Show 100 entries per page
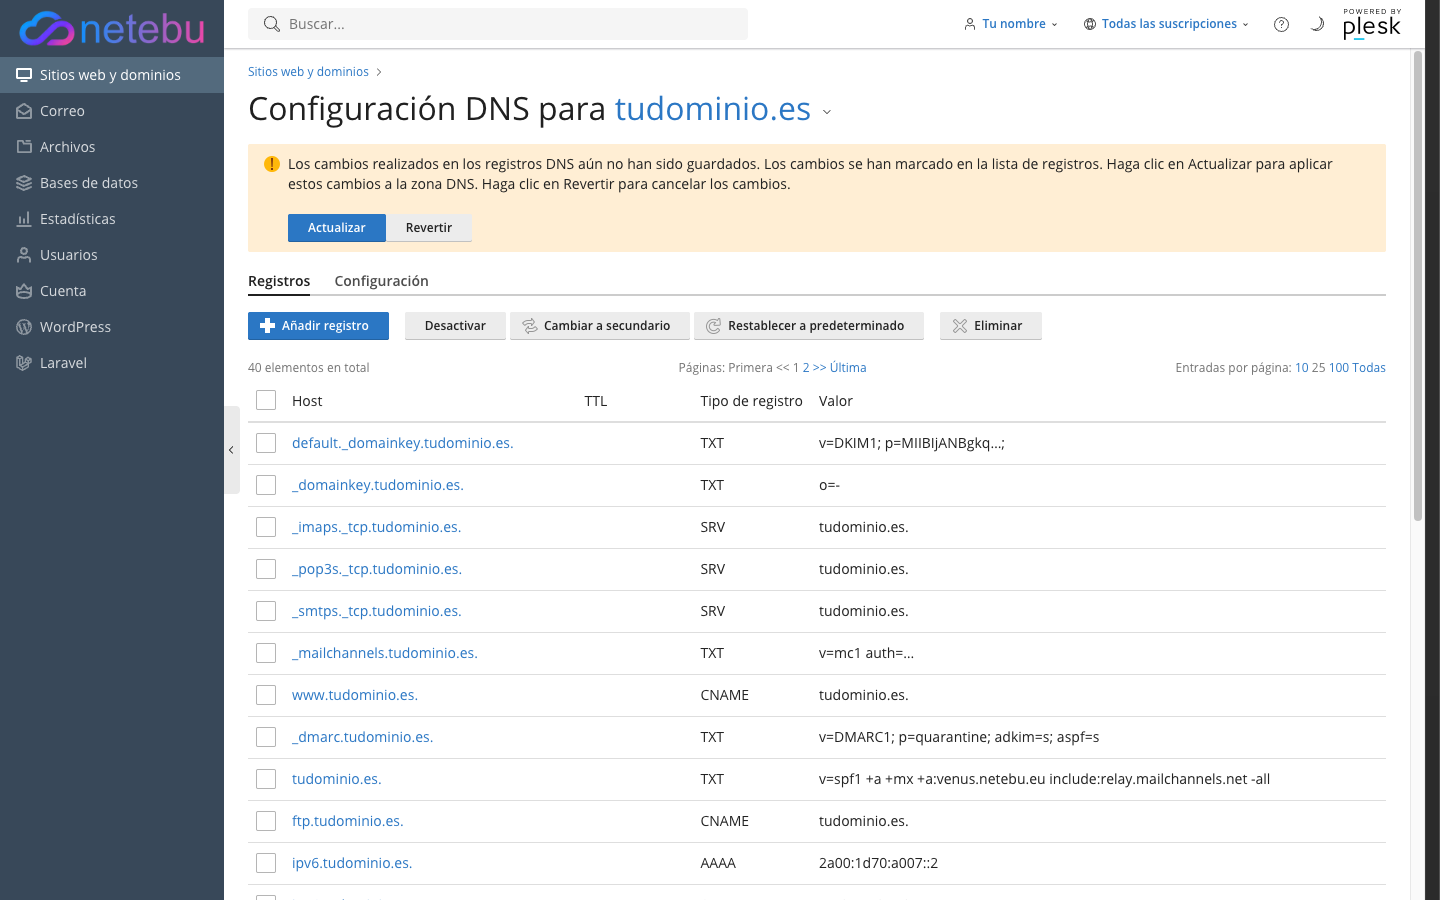This screenshot has height=900, width=1440. tap(1339, 368)
